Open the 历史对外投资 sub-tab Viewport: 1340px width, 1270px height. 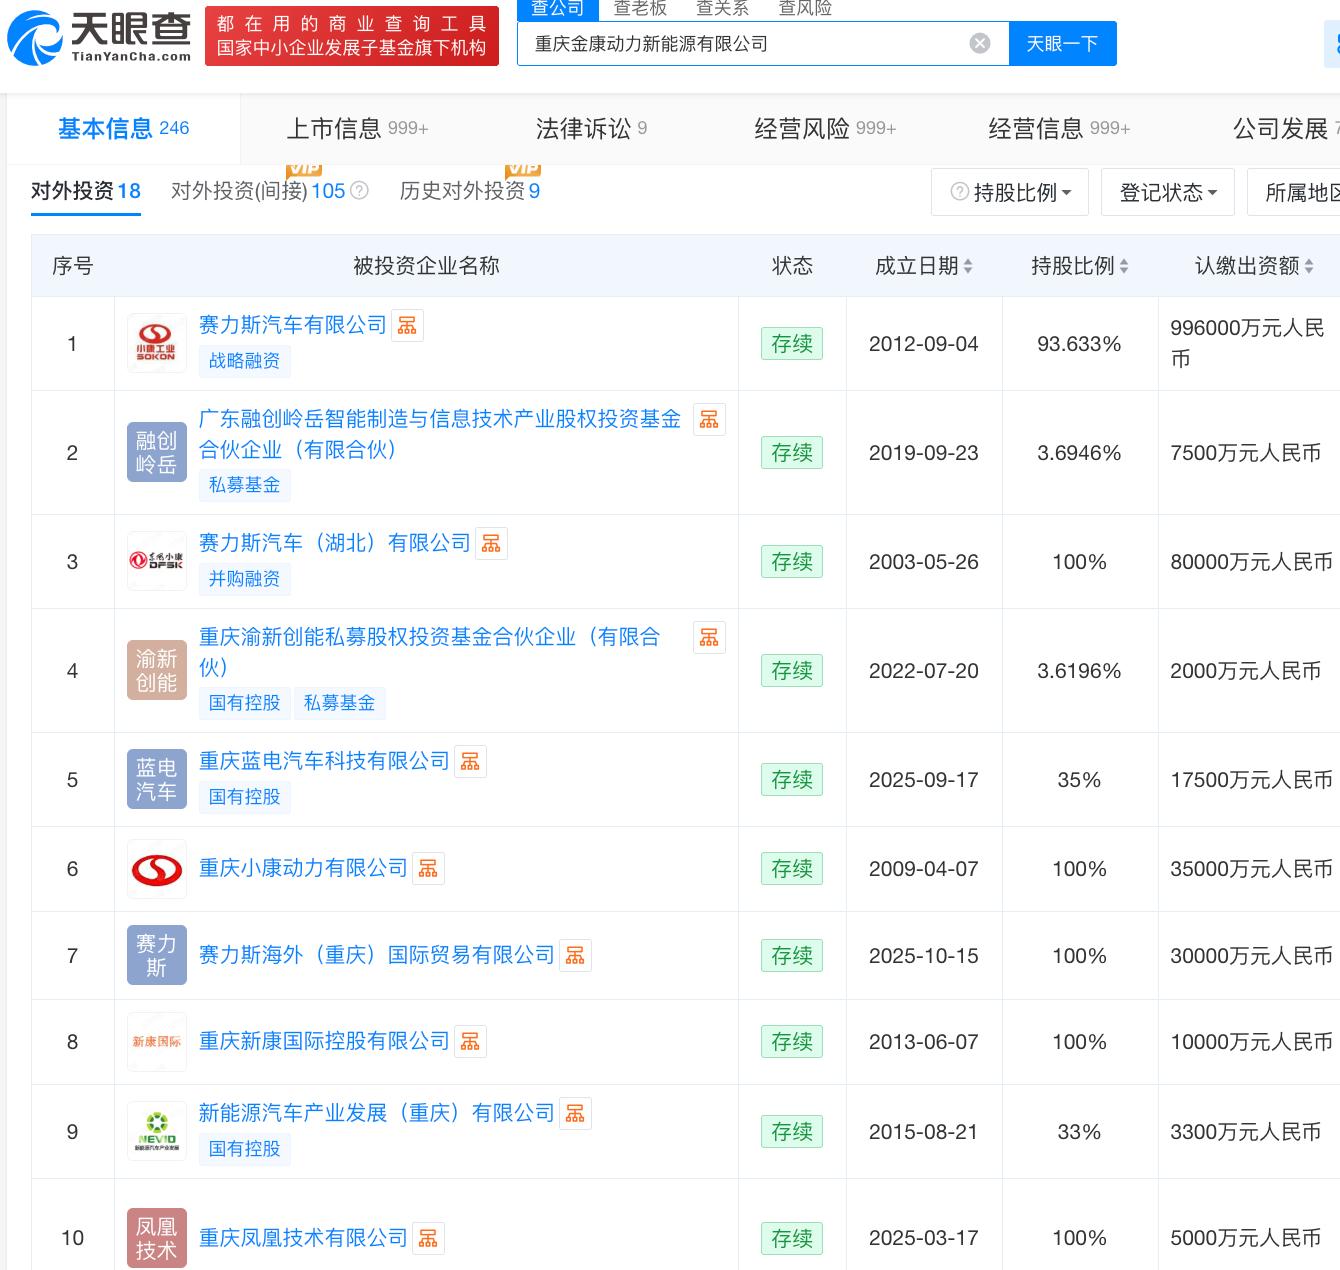point(469,191)
